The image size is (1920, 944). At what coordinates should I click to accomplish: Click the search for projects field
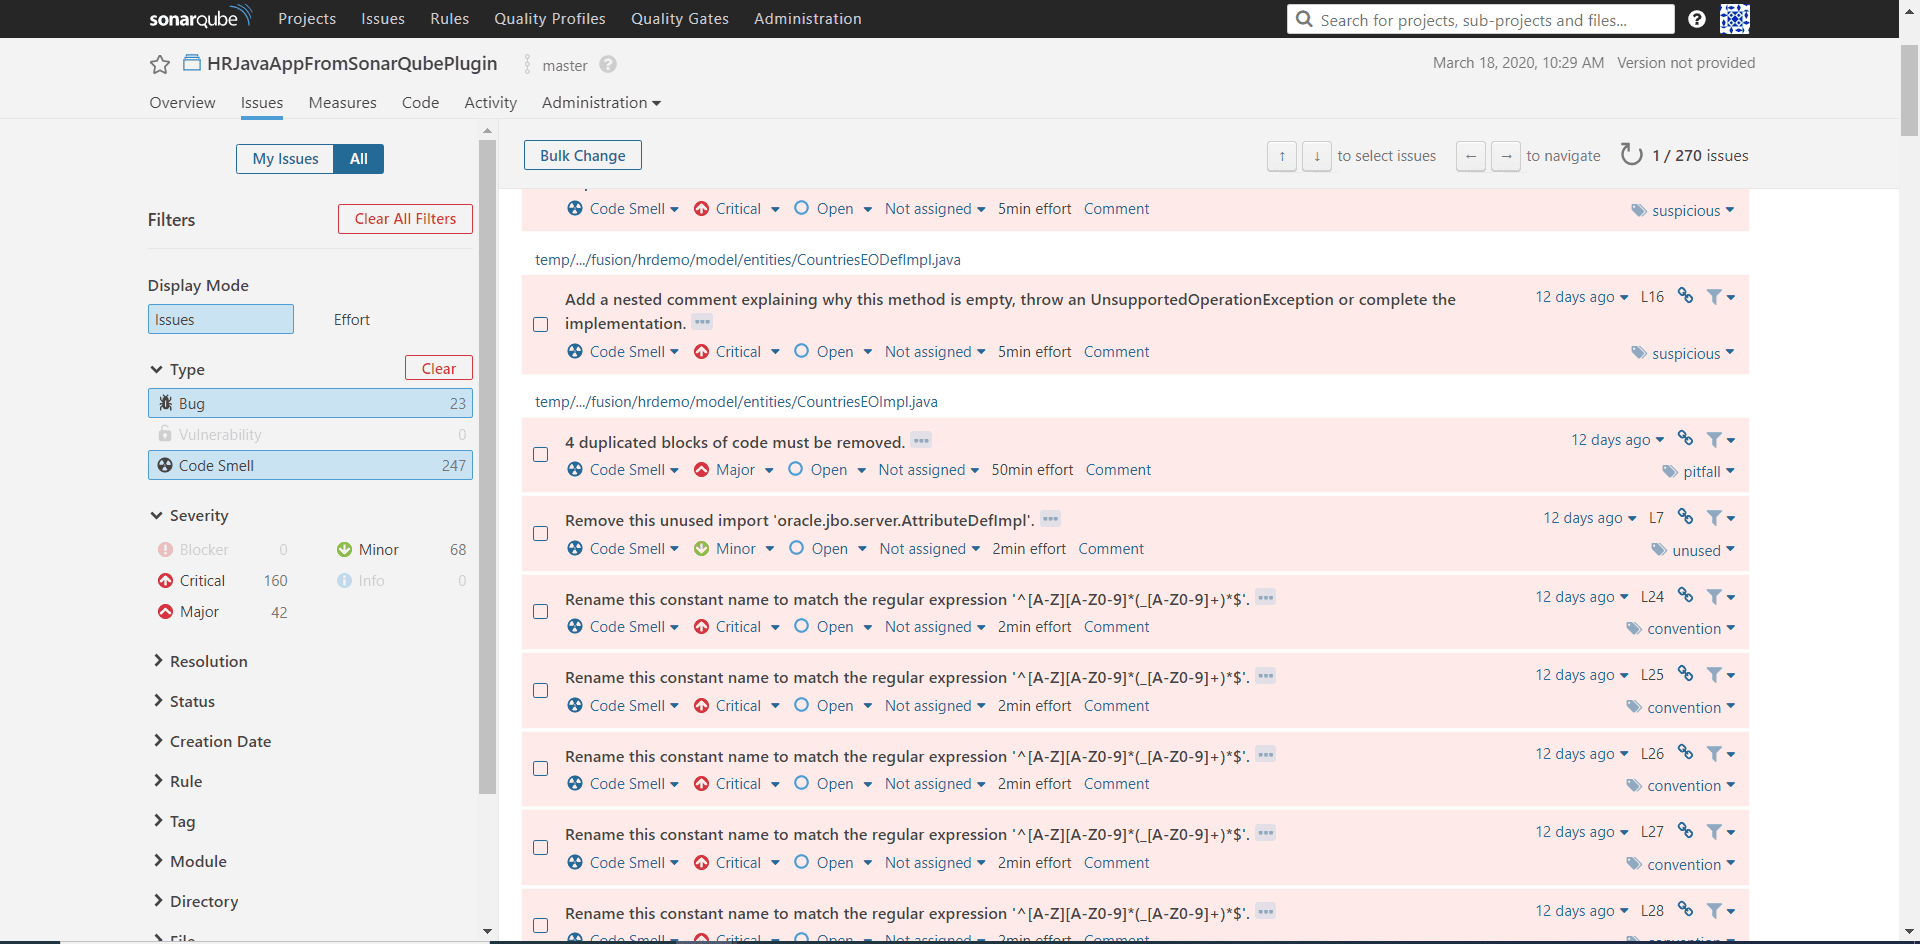1481,19
